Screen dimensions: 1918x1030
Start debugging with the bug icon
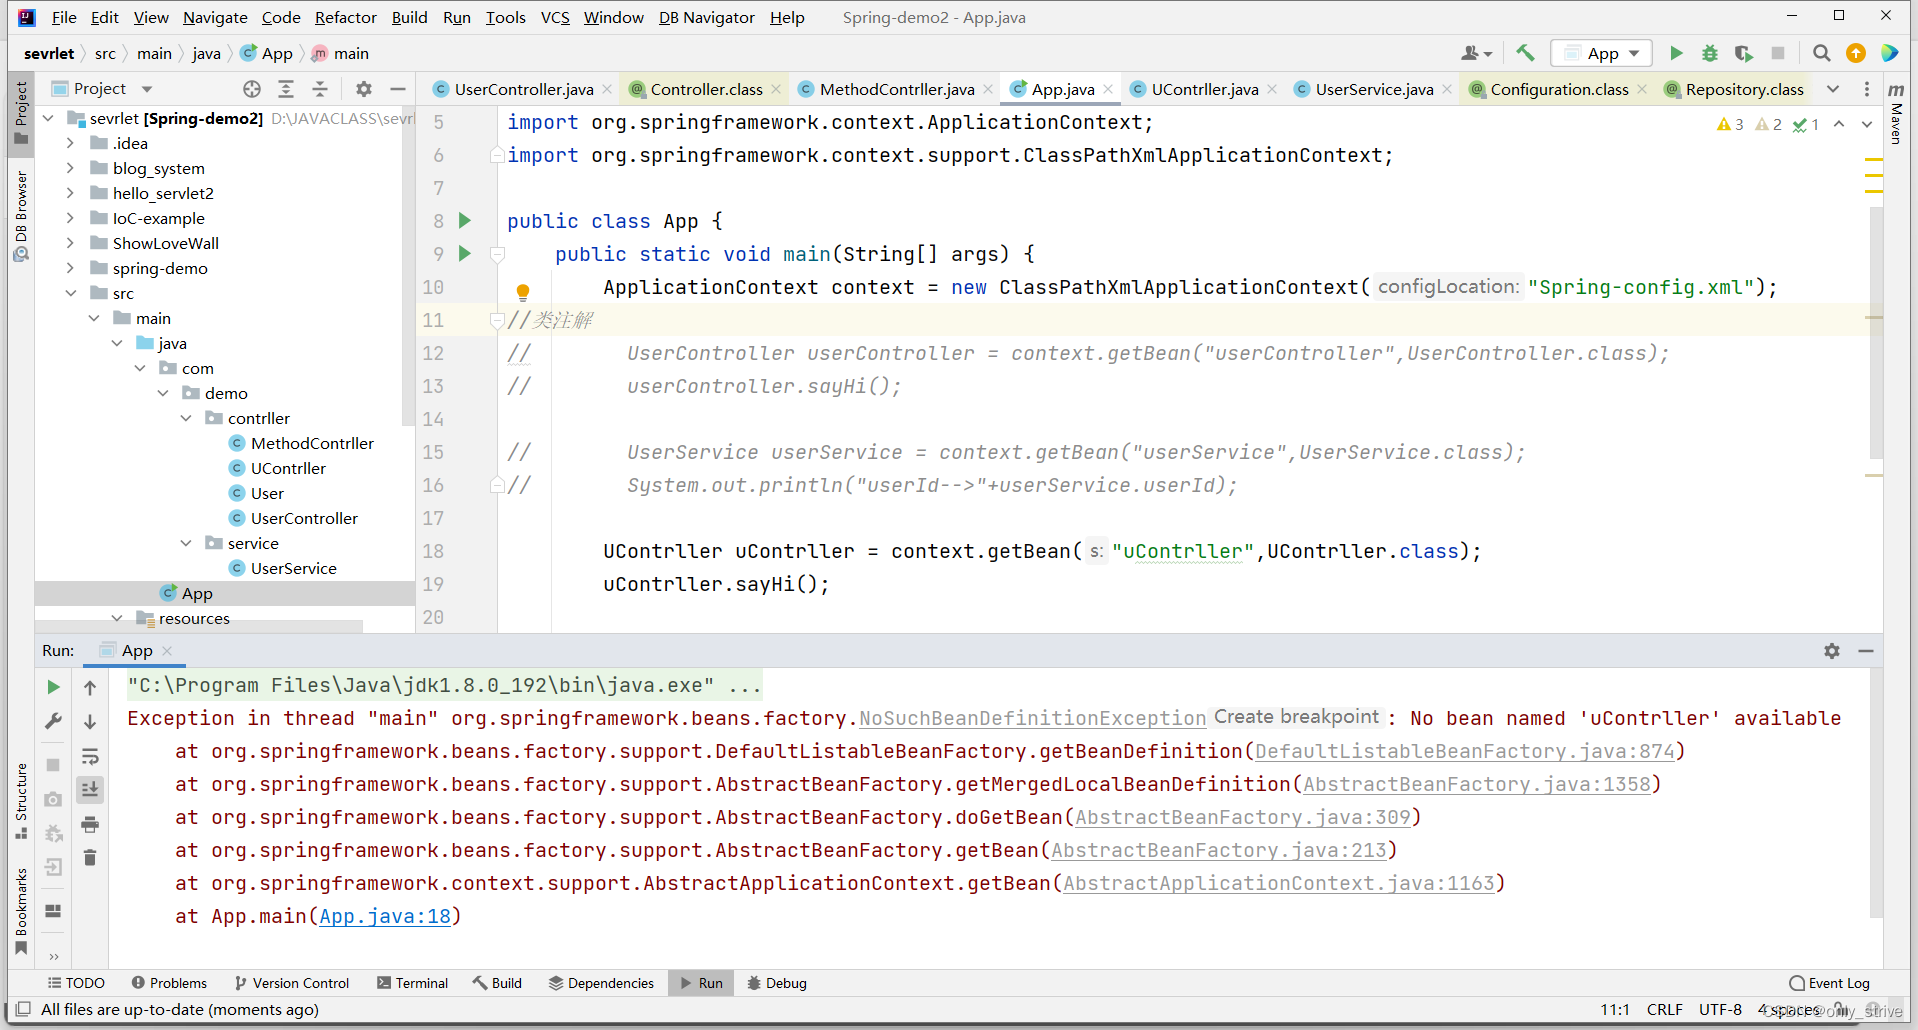point(1710,53)
